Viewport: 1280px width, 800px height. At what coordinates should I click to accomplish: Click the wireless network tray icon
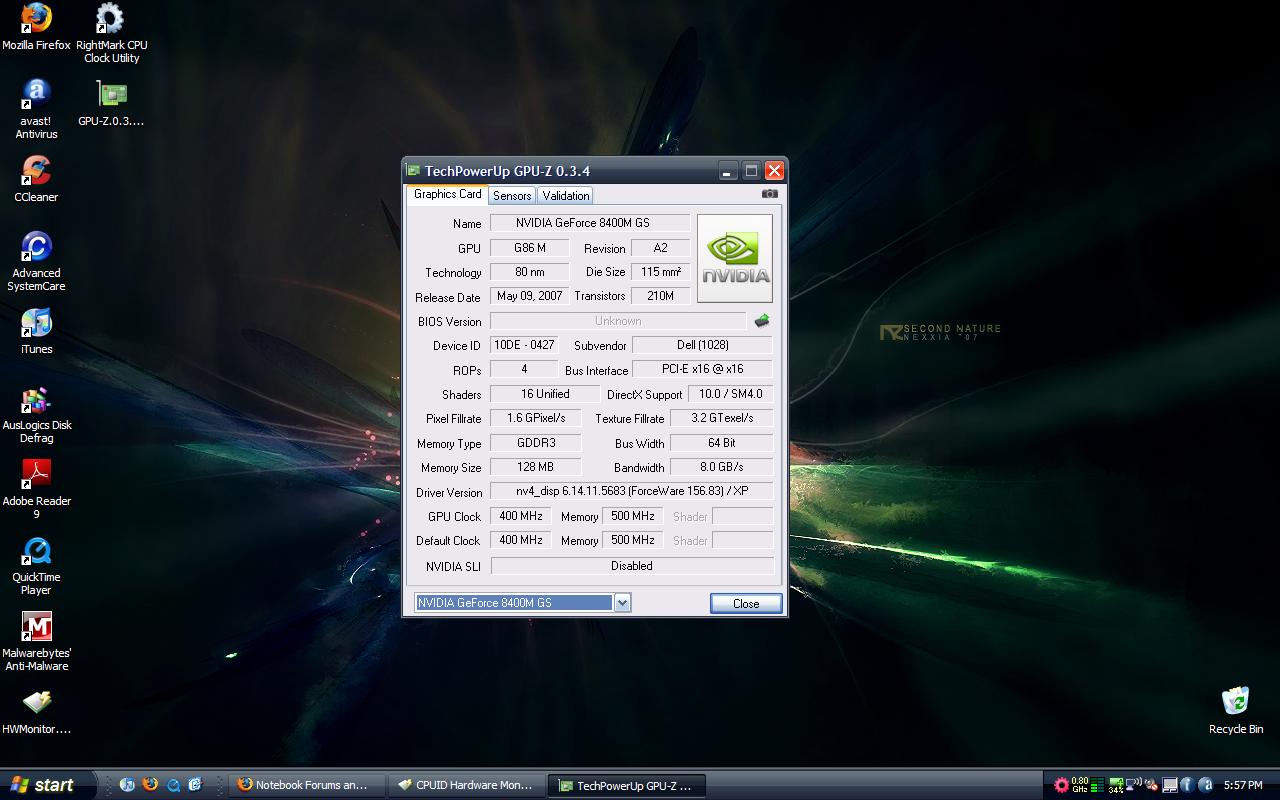coord(1133,784)
